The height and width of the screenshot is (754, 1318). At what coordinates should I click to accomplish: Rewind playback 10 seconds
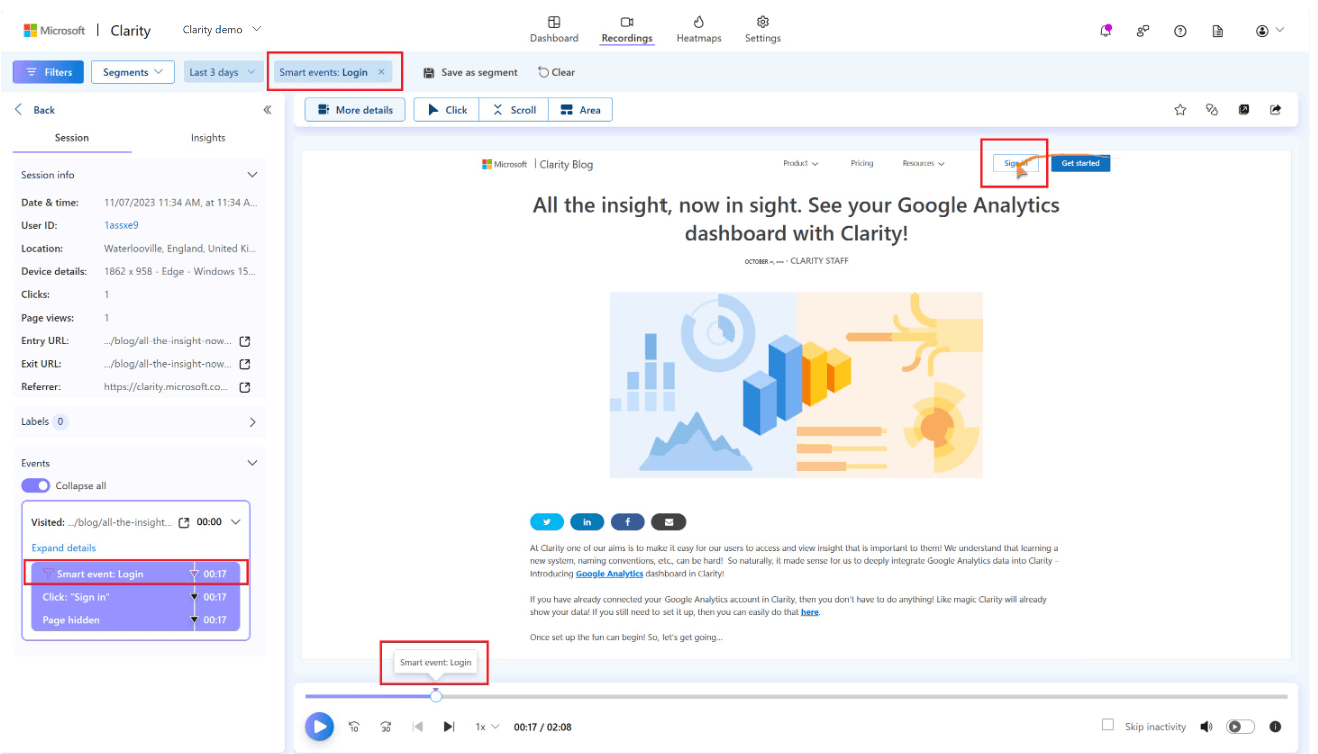354,727
